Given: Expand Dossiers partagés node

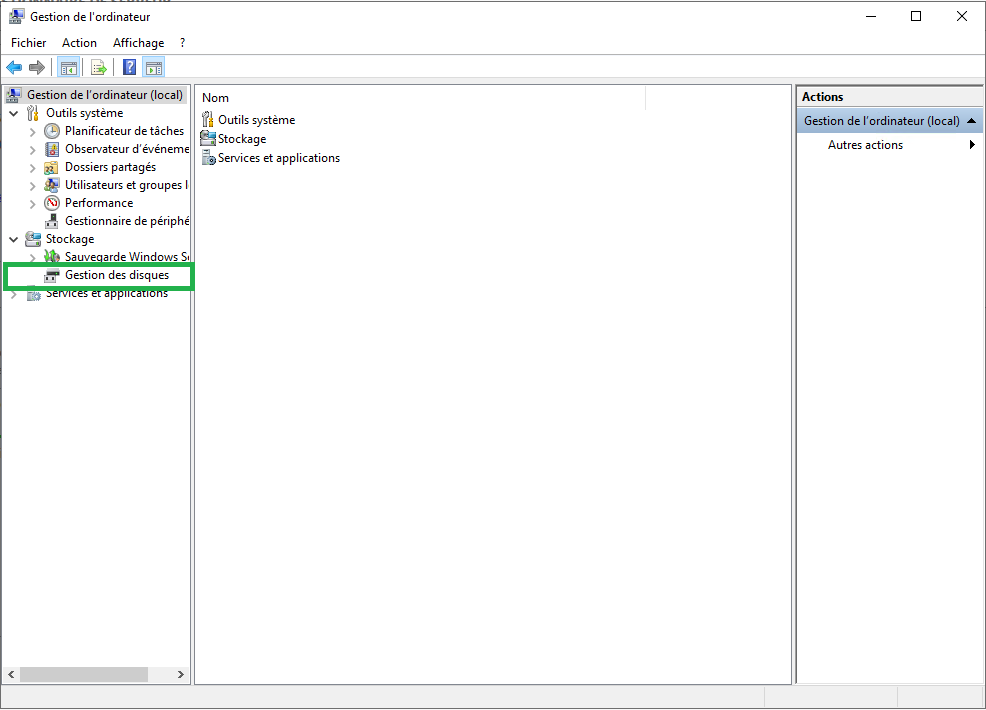Looking at the screenshot, I should (33, 168).
